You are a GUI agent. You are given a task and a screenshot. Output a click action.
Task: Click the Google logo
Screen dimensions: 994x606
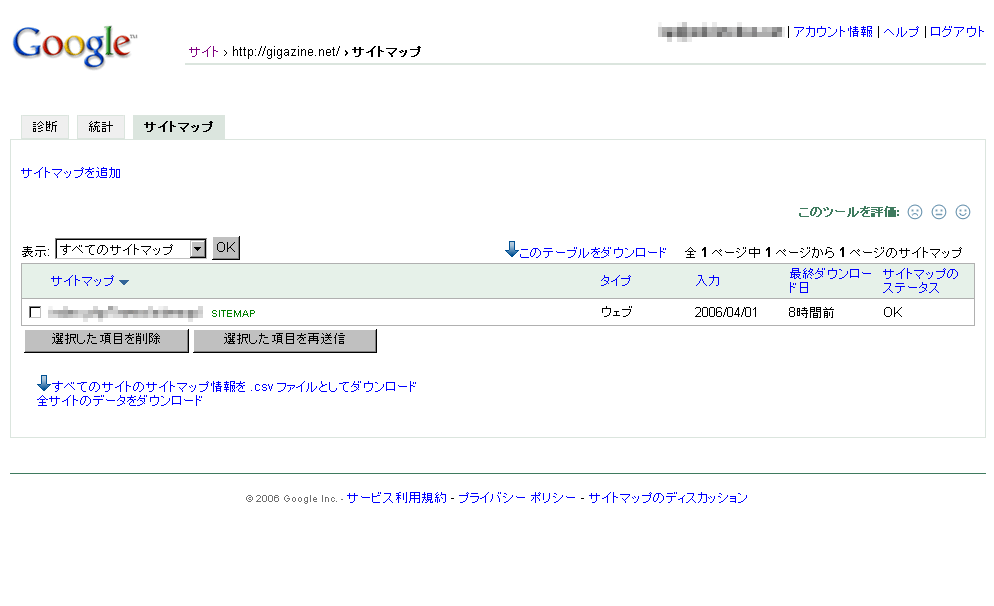72,42
